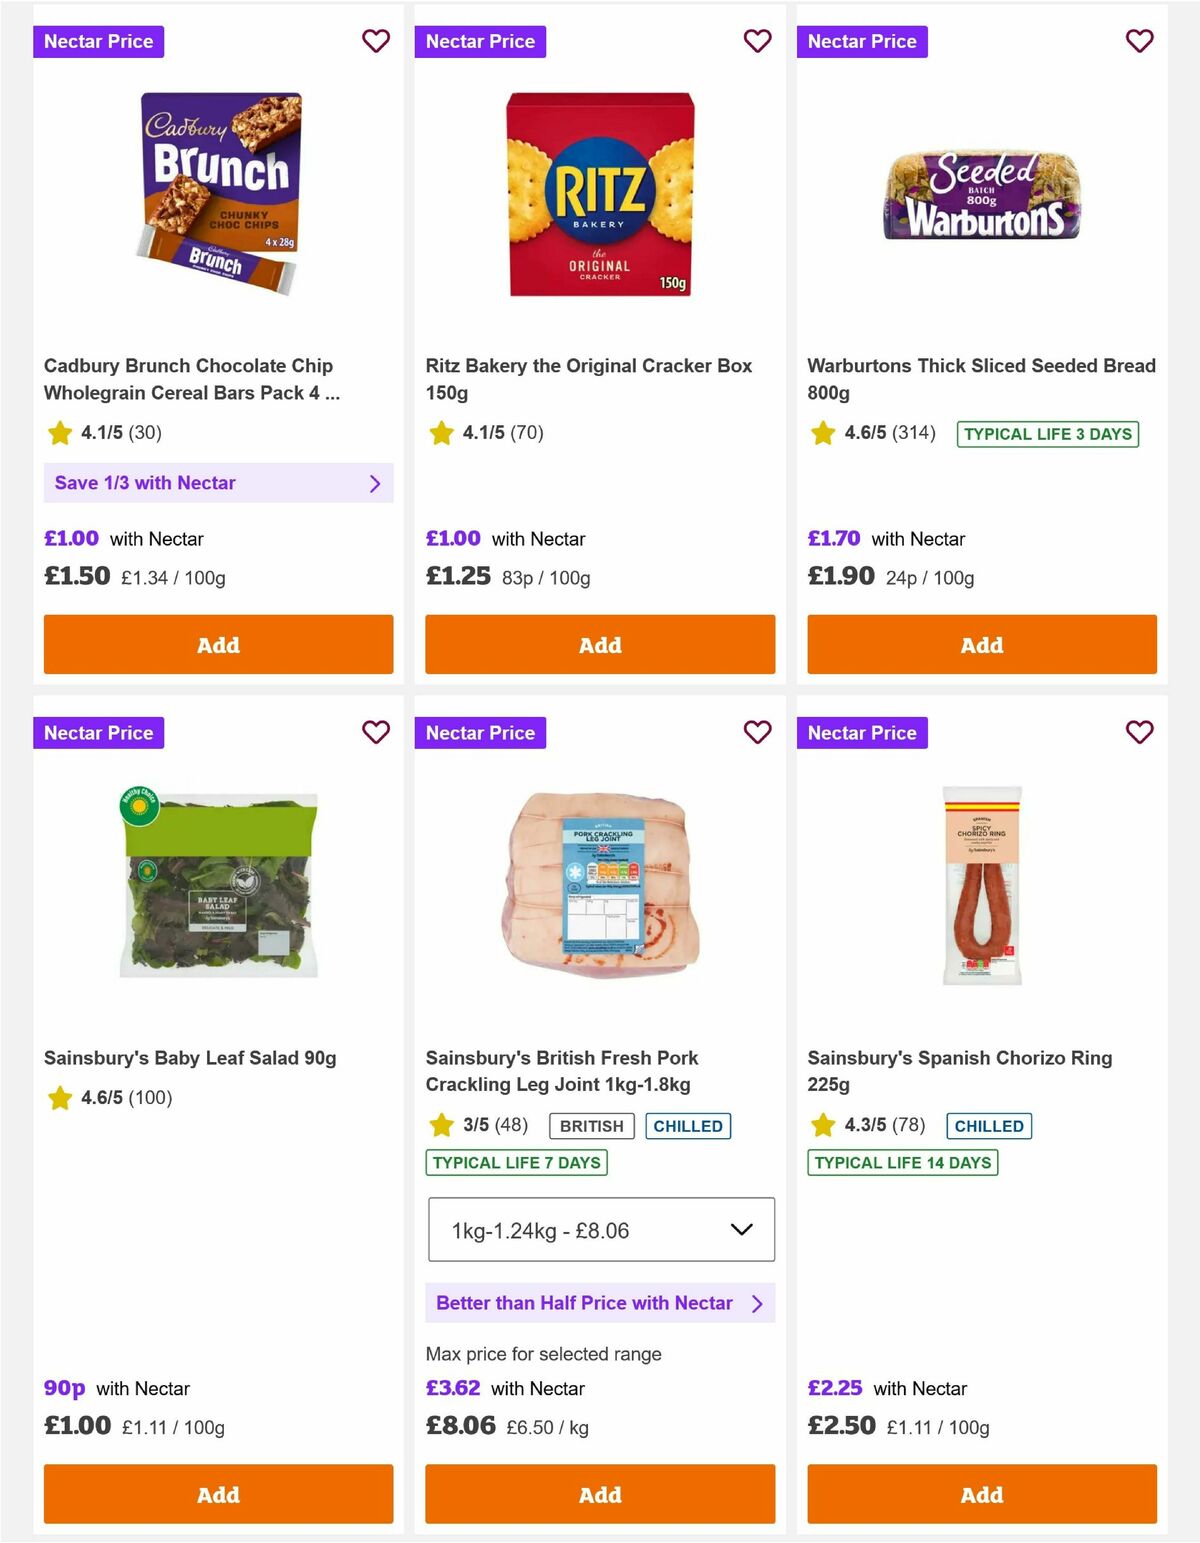The width and height of the screenshot is (1200, 1543).
Task: Click the star rating on the pork joint
Action: point(441,1124)
